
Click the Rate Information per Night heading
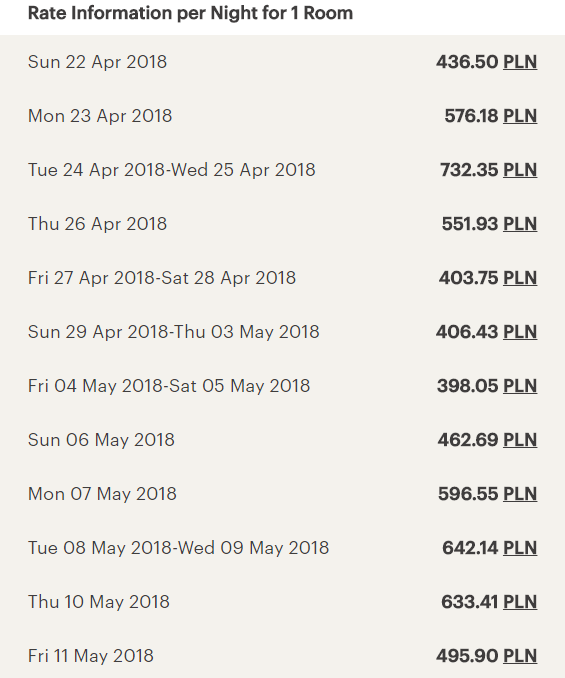190,13
